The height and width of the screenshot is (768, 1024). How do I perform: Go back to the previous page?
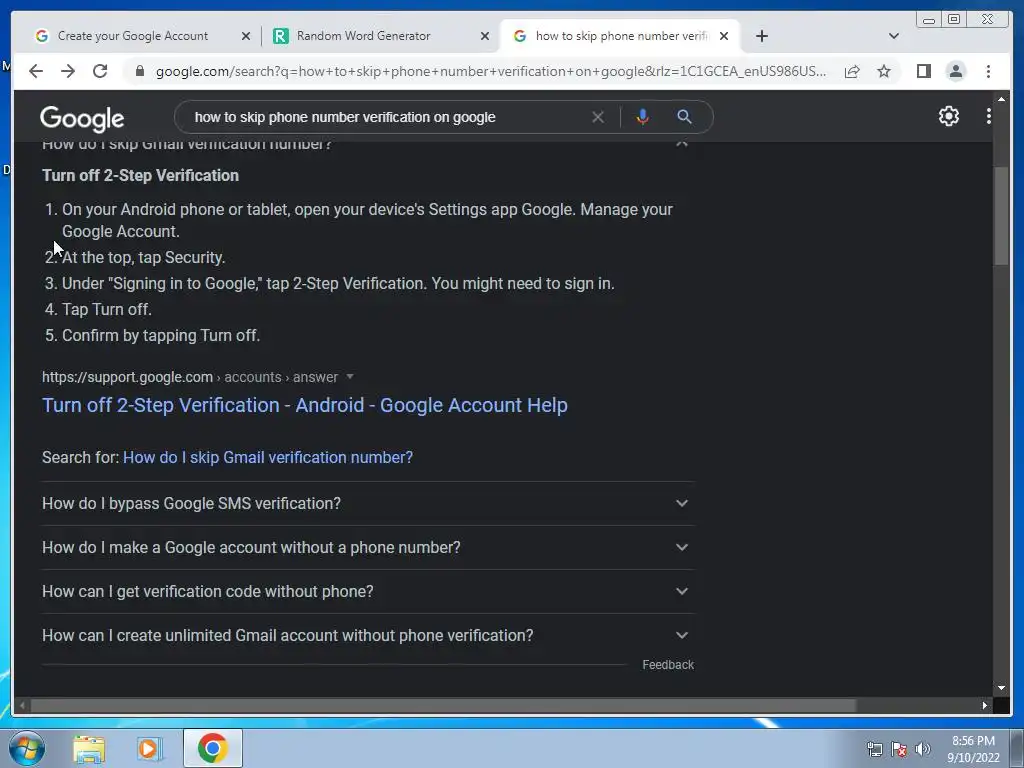point(36,71)
